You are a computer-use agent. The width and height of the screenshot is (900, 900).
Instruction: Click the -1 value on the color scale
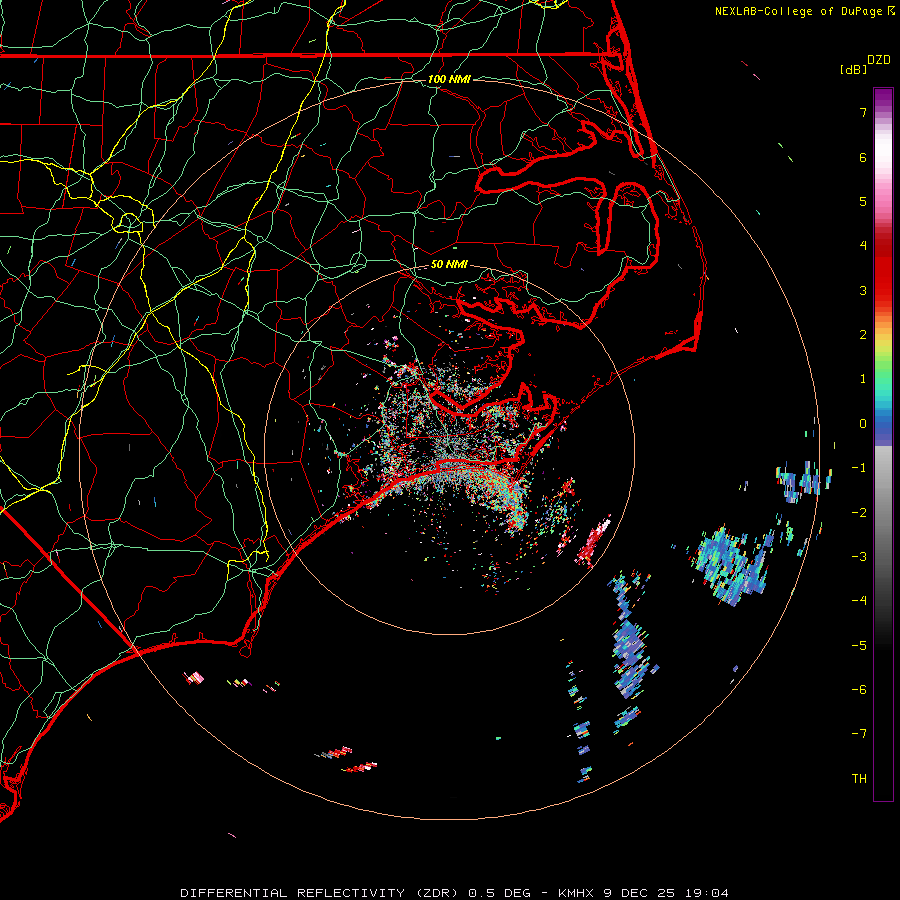(x=859, y=468)
